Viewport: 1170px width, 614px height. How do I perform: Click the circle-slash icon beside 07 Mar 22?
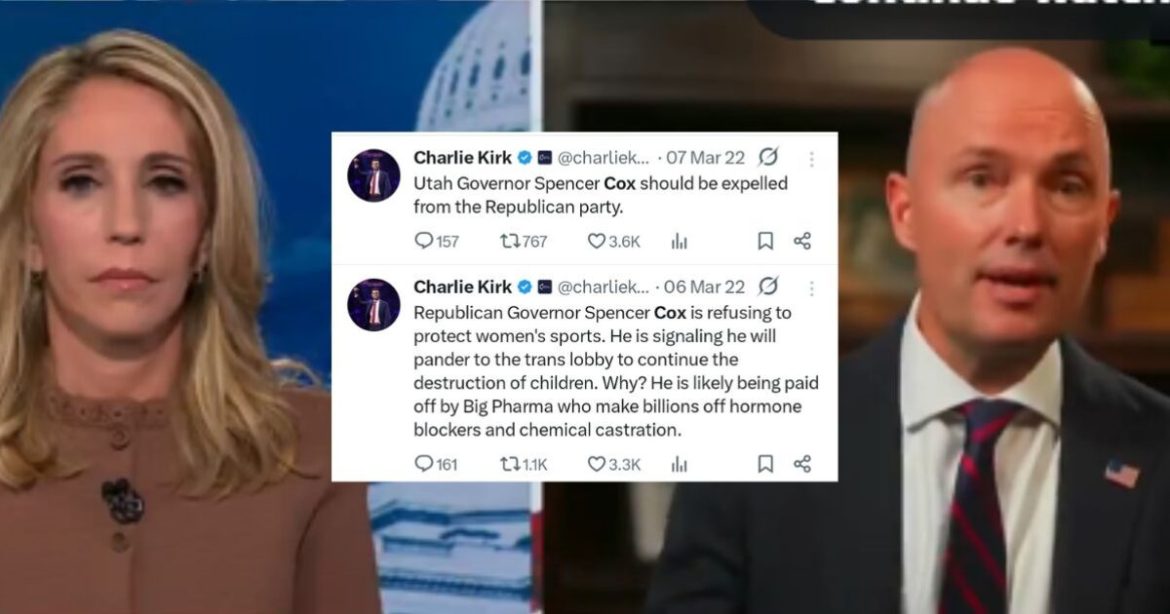point(768,157)
